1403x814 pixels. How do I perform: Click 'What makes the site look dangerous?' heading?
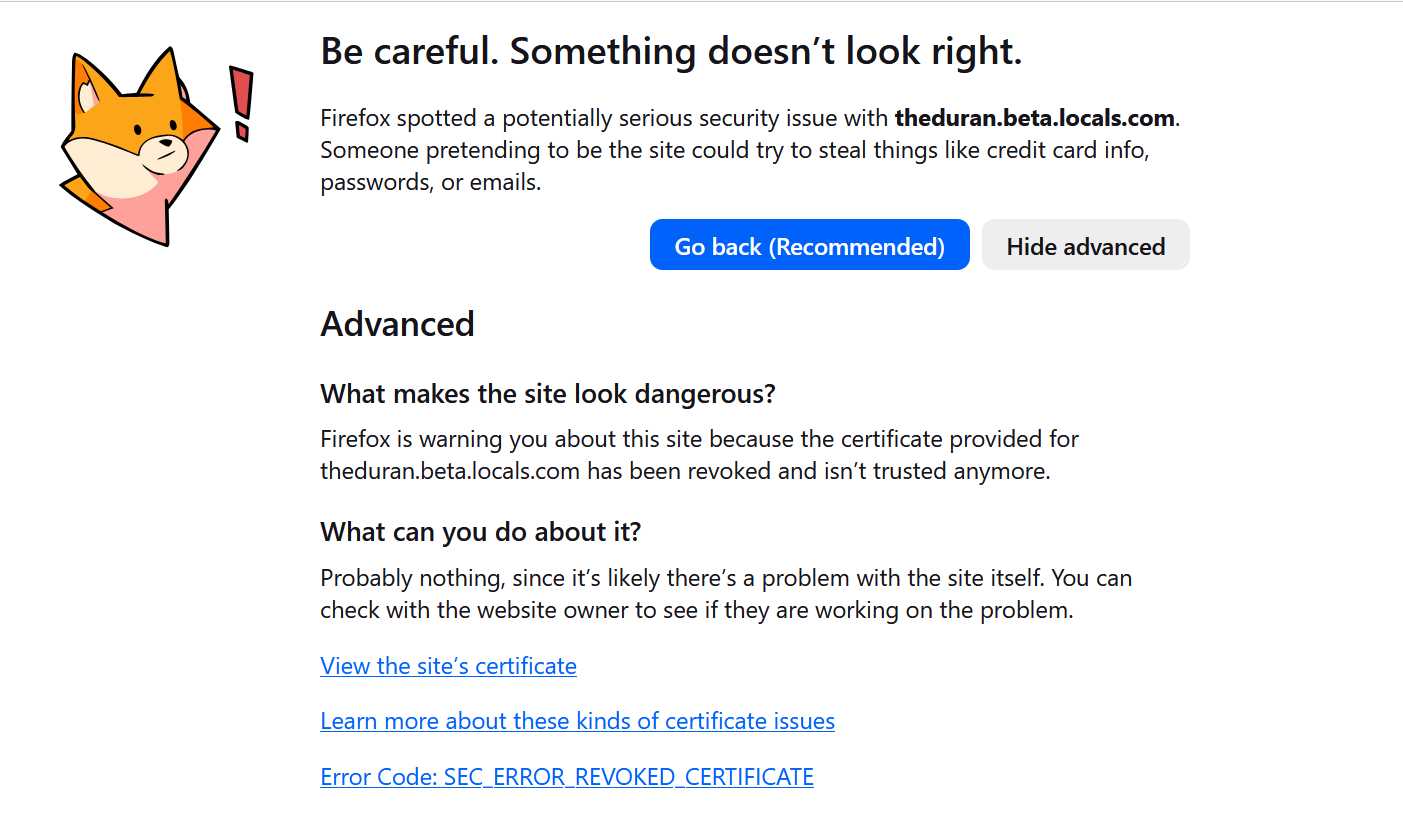click(x=547, y=394)
